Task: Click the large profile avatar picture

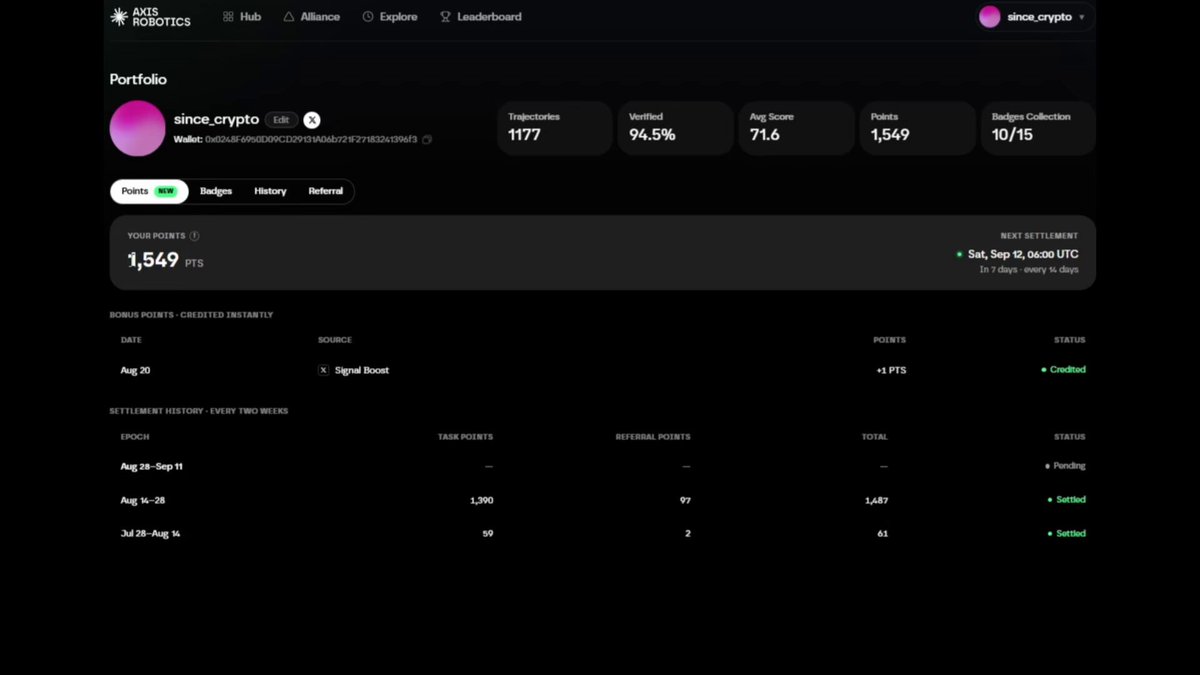Action: pos(137,128)
